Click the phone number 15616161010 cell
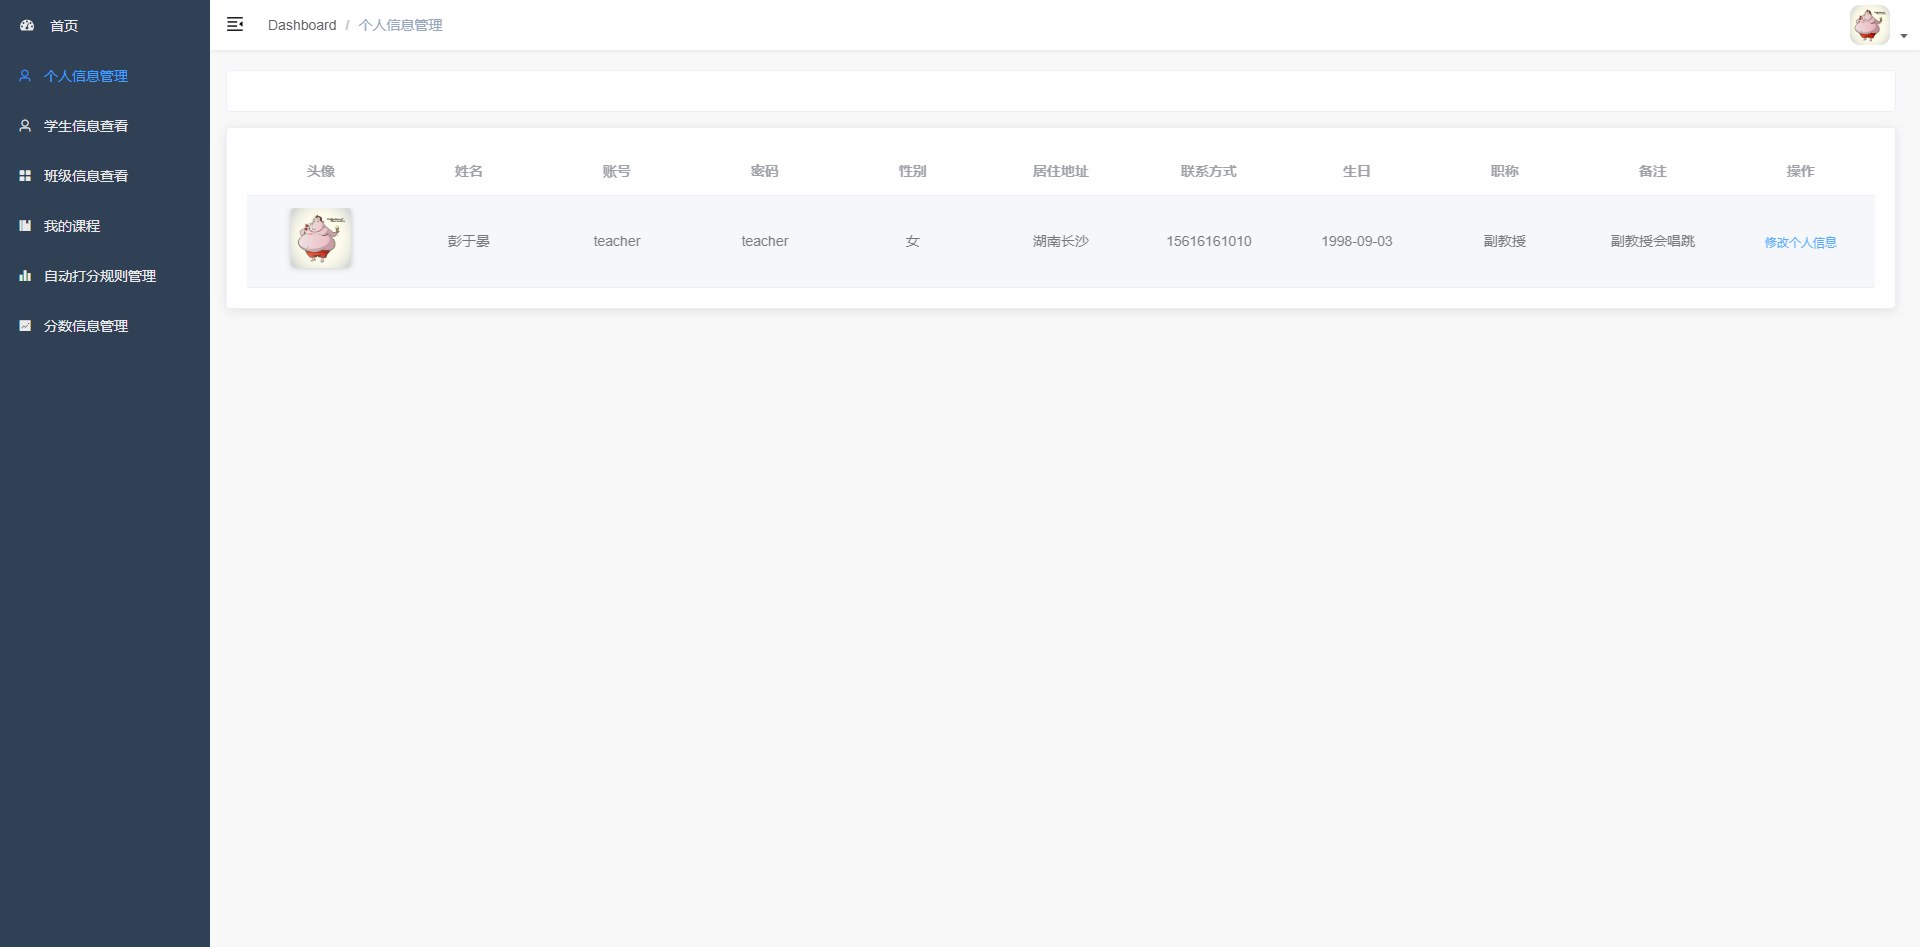Image resolution: width=1920 pixels, height=947 pixels. coord(1208,241)
